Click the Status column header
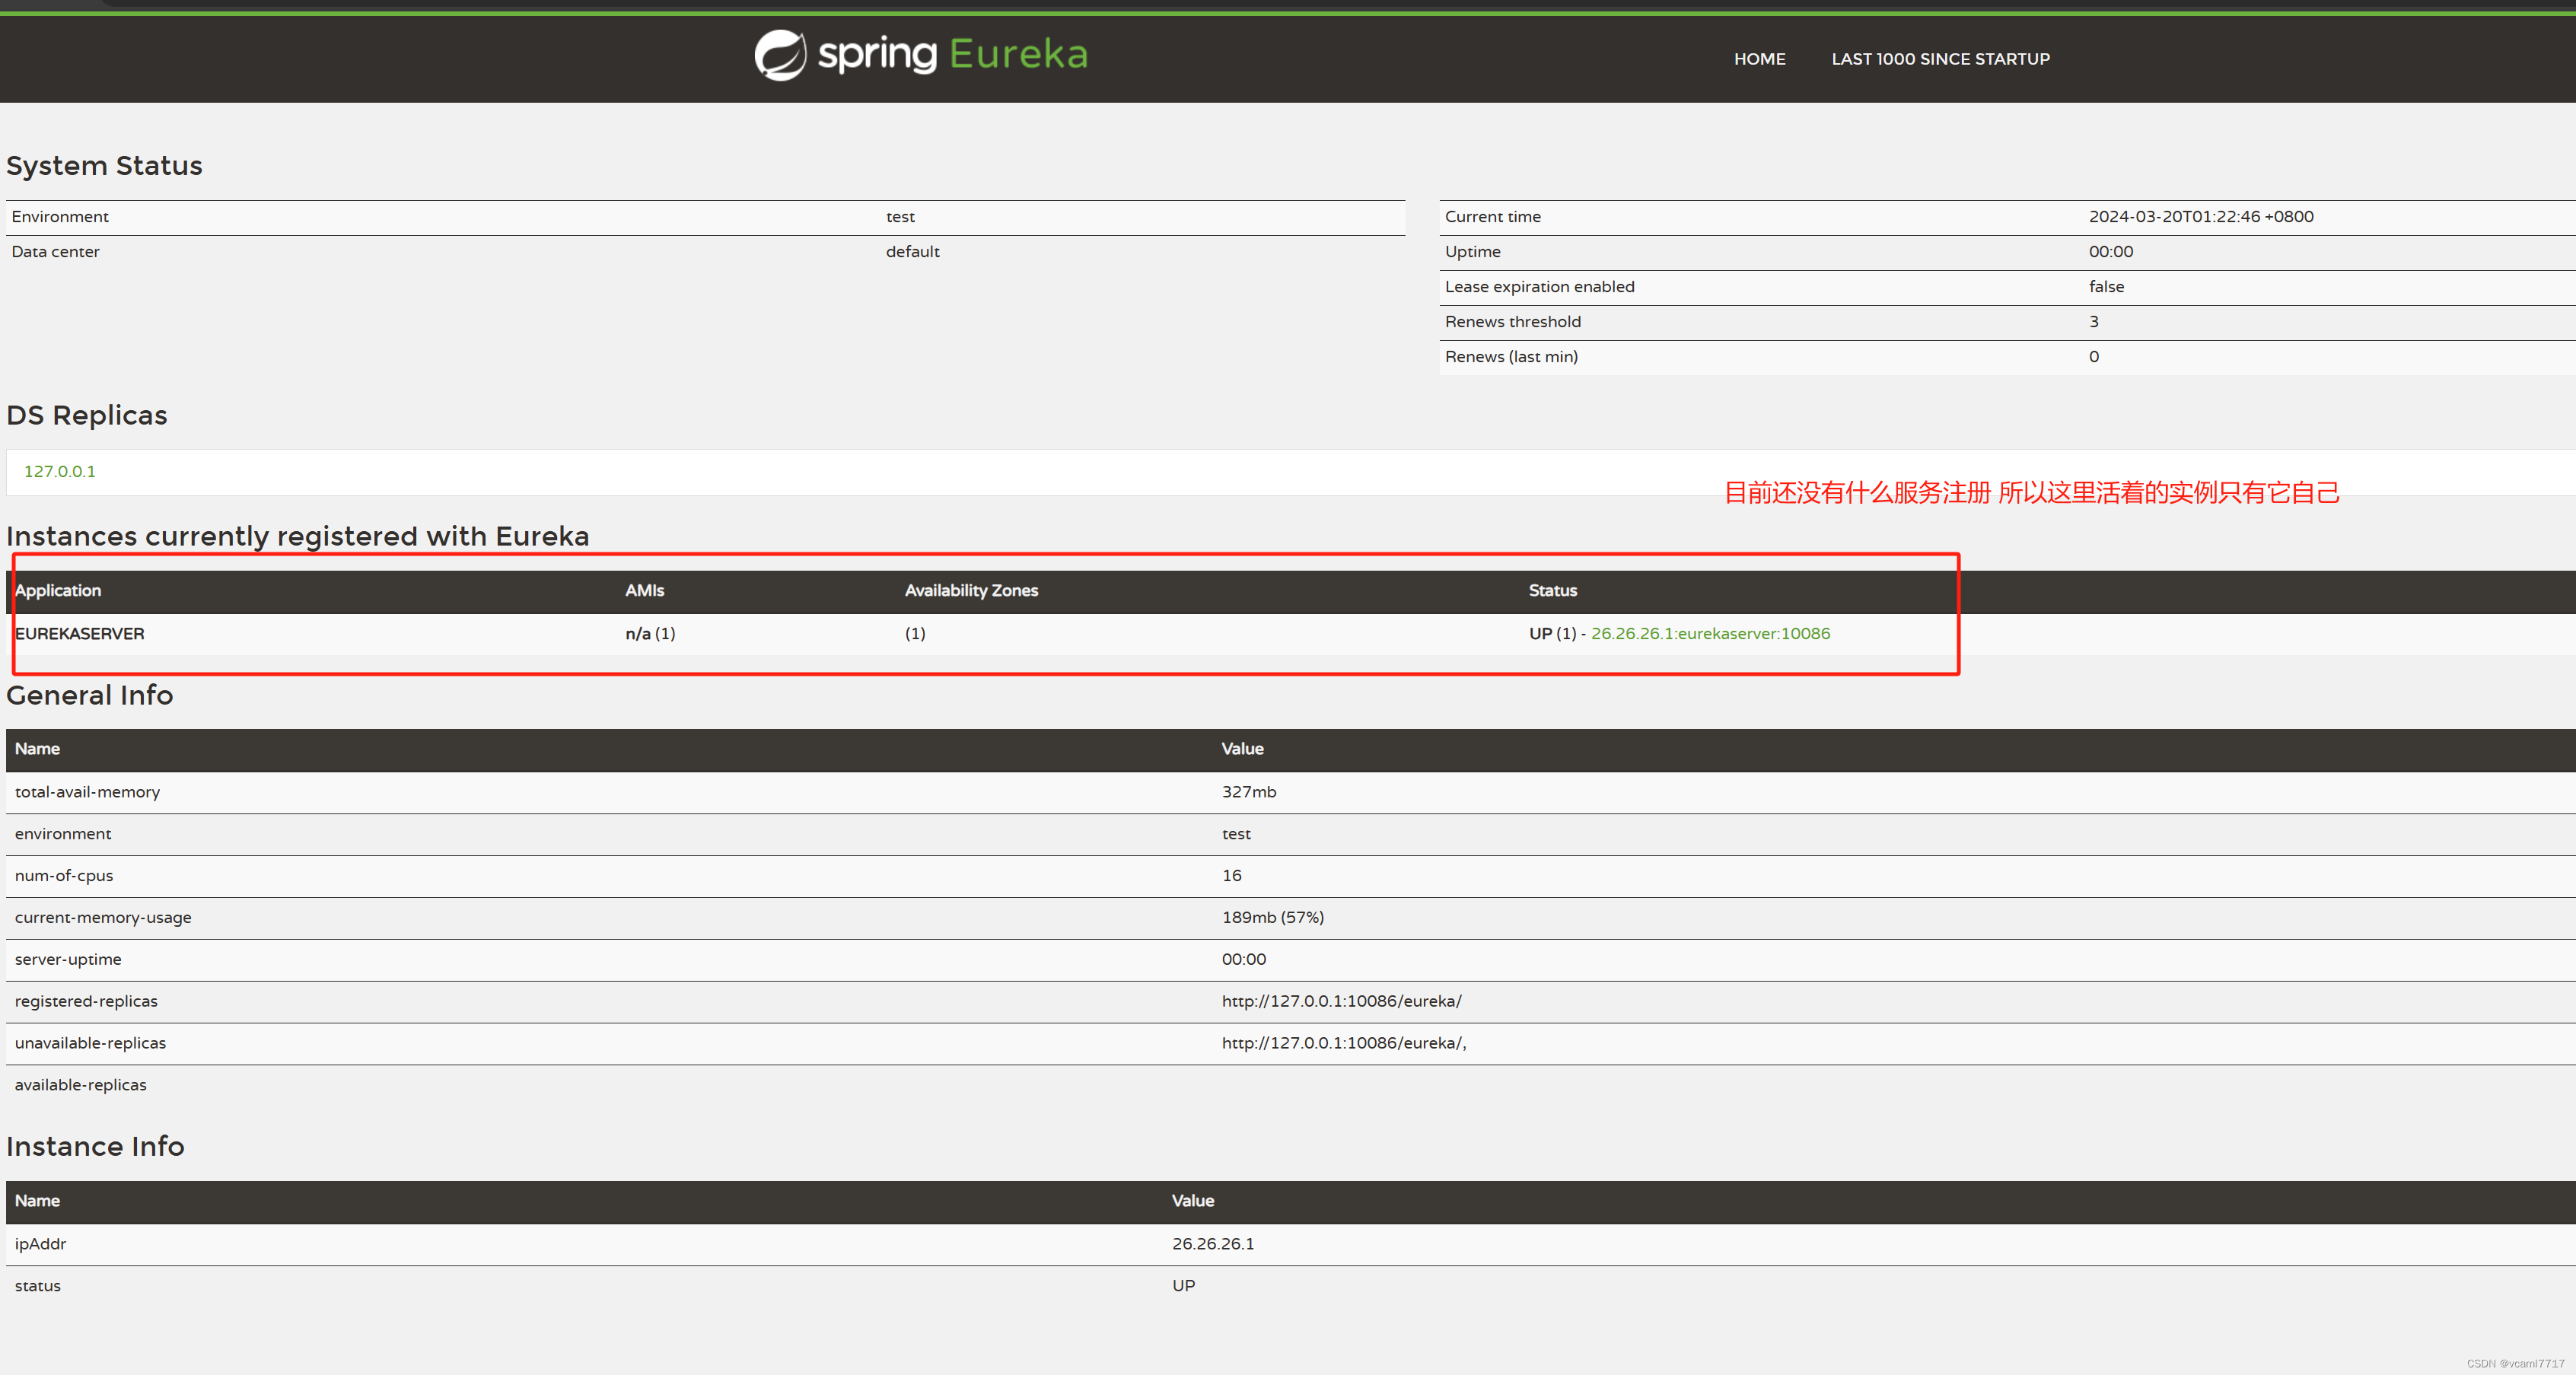 point(1552,590)
